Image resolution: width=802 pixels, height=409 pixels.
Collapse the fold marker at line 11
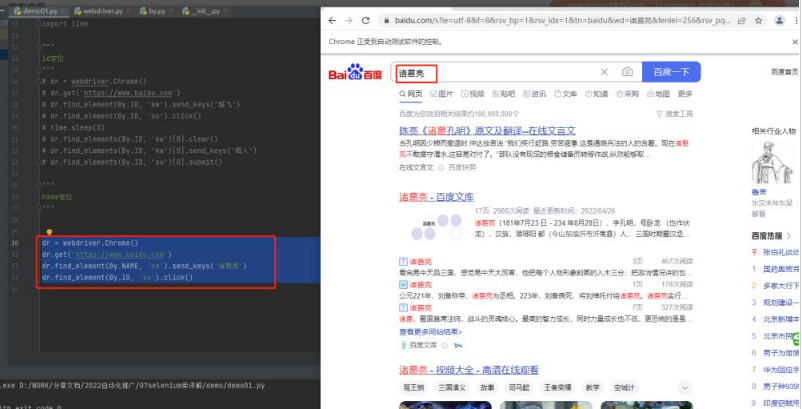[x=39, y=24]
